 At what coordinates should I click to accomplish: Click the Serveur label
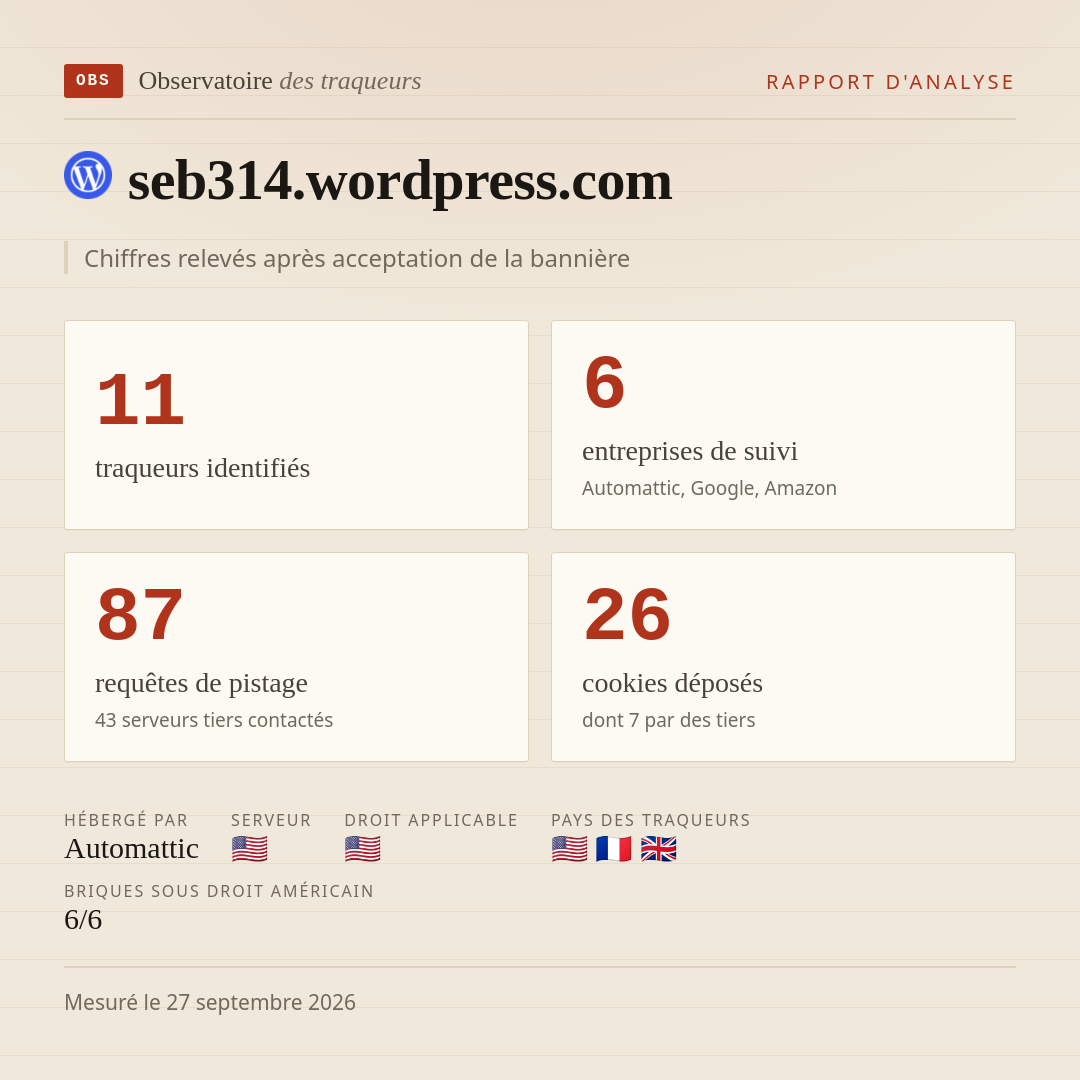[x=271, y=820]
